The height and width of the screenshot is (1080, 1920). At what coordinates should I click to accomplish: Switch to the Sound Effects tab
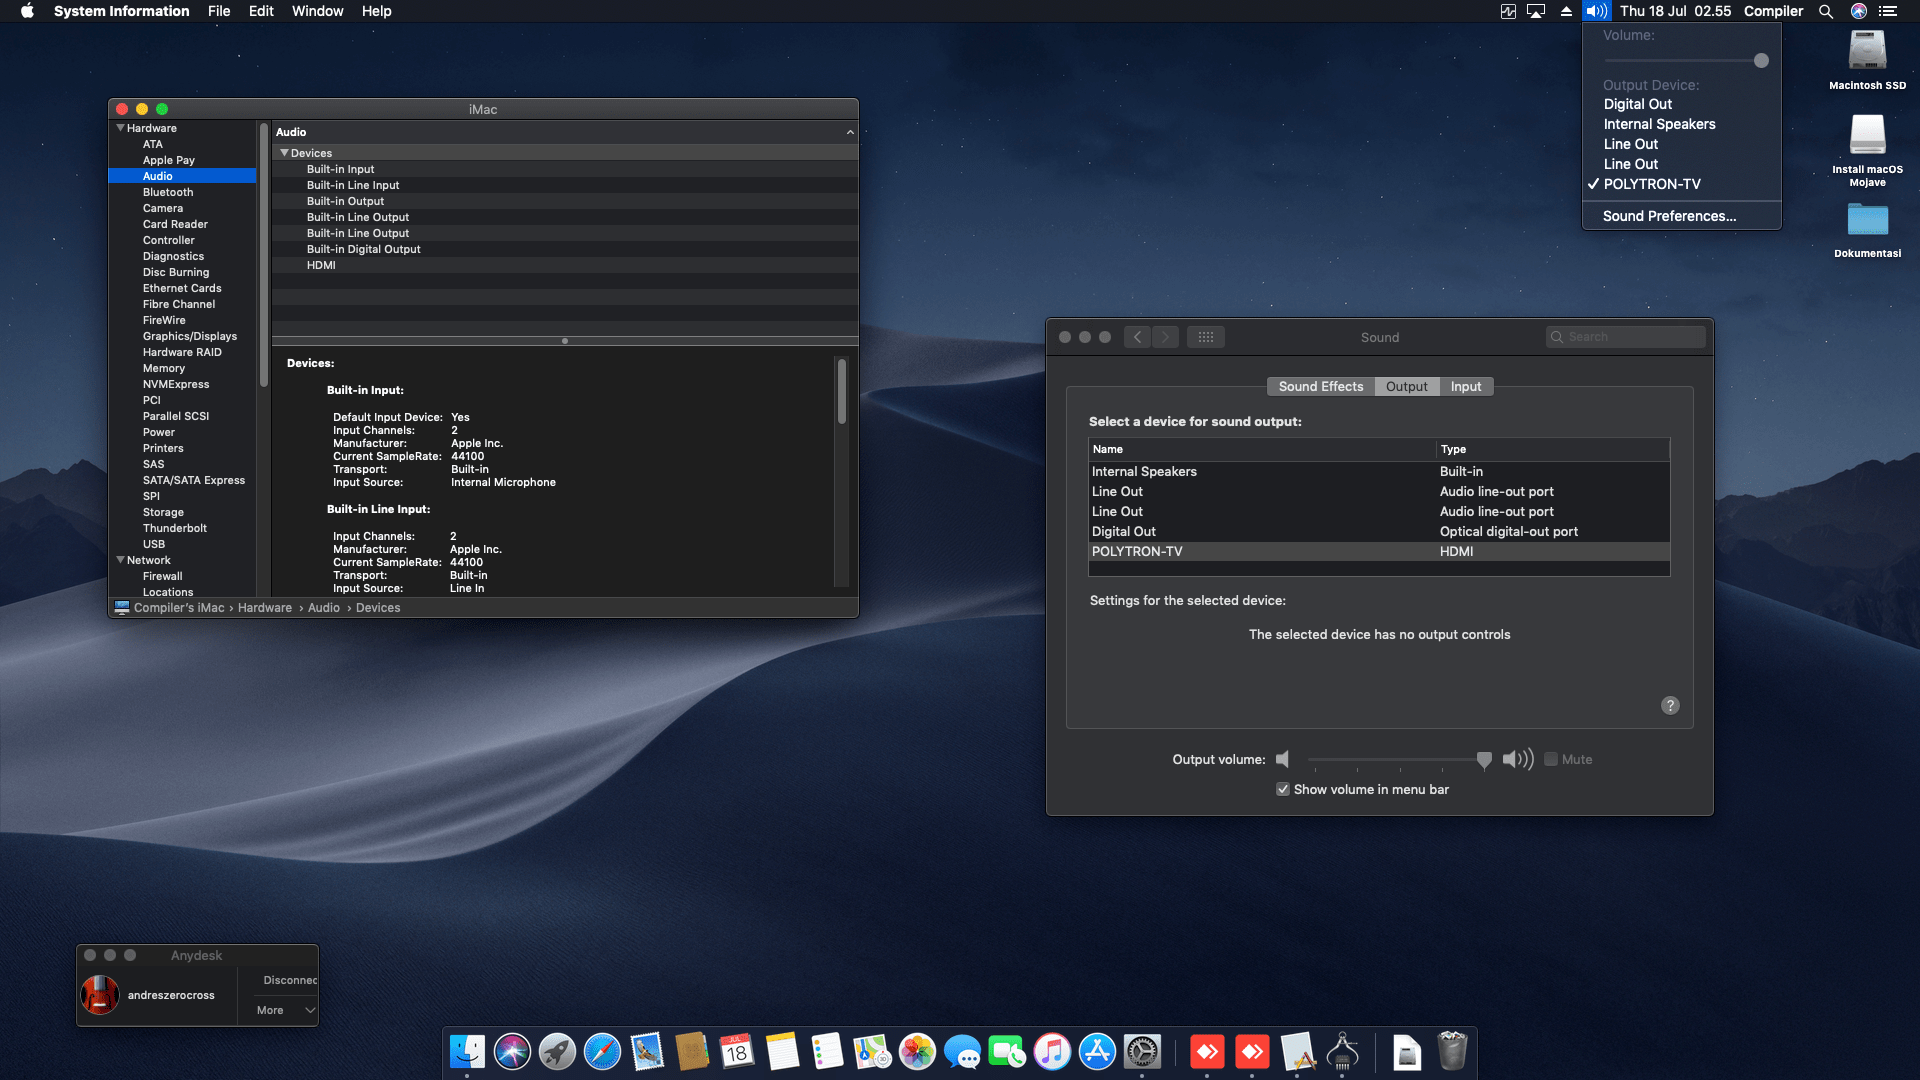[x=1320, y=387]
